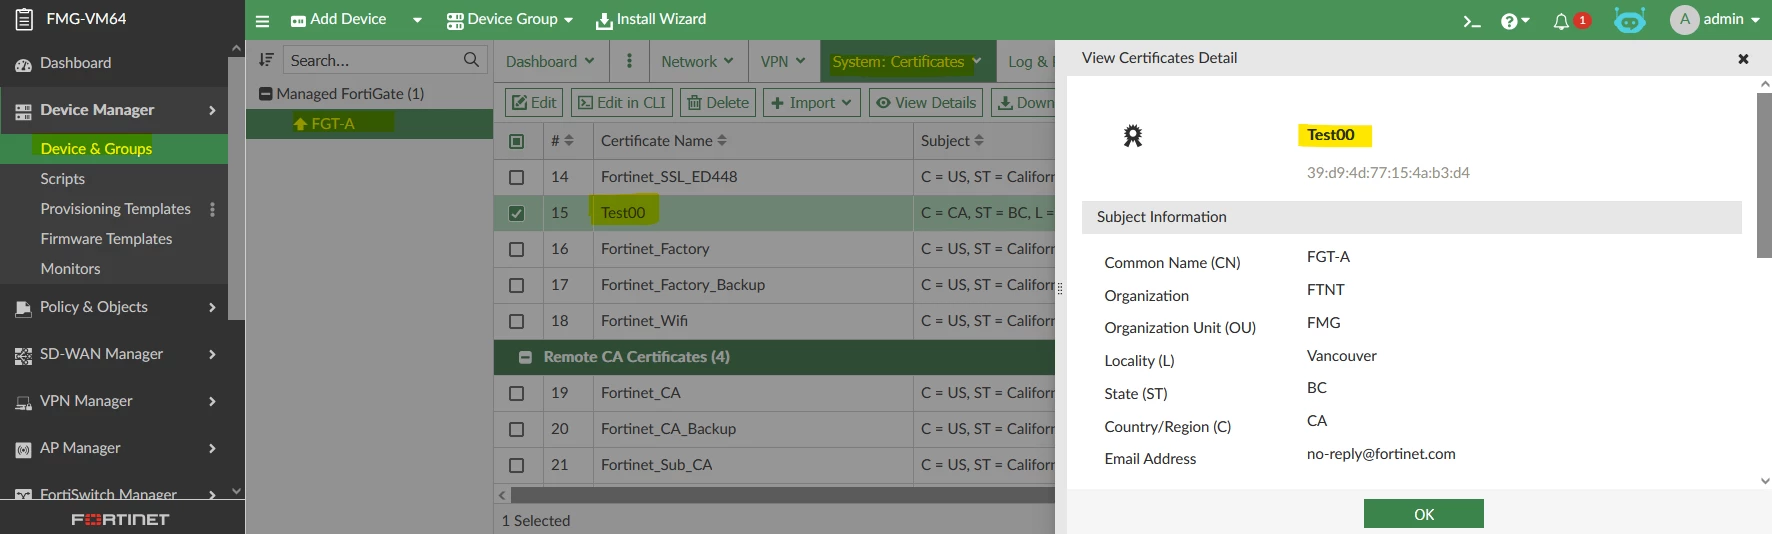Open the Add Device dropdown arrow
The height and width of the screenshot is (534, 1772).
(417, 20)
